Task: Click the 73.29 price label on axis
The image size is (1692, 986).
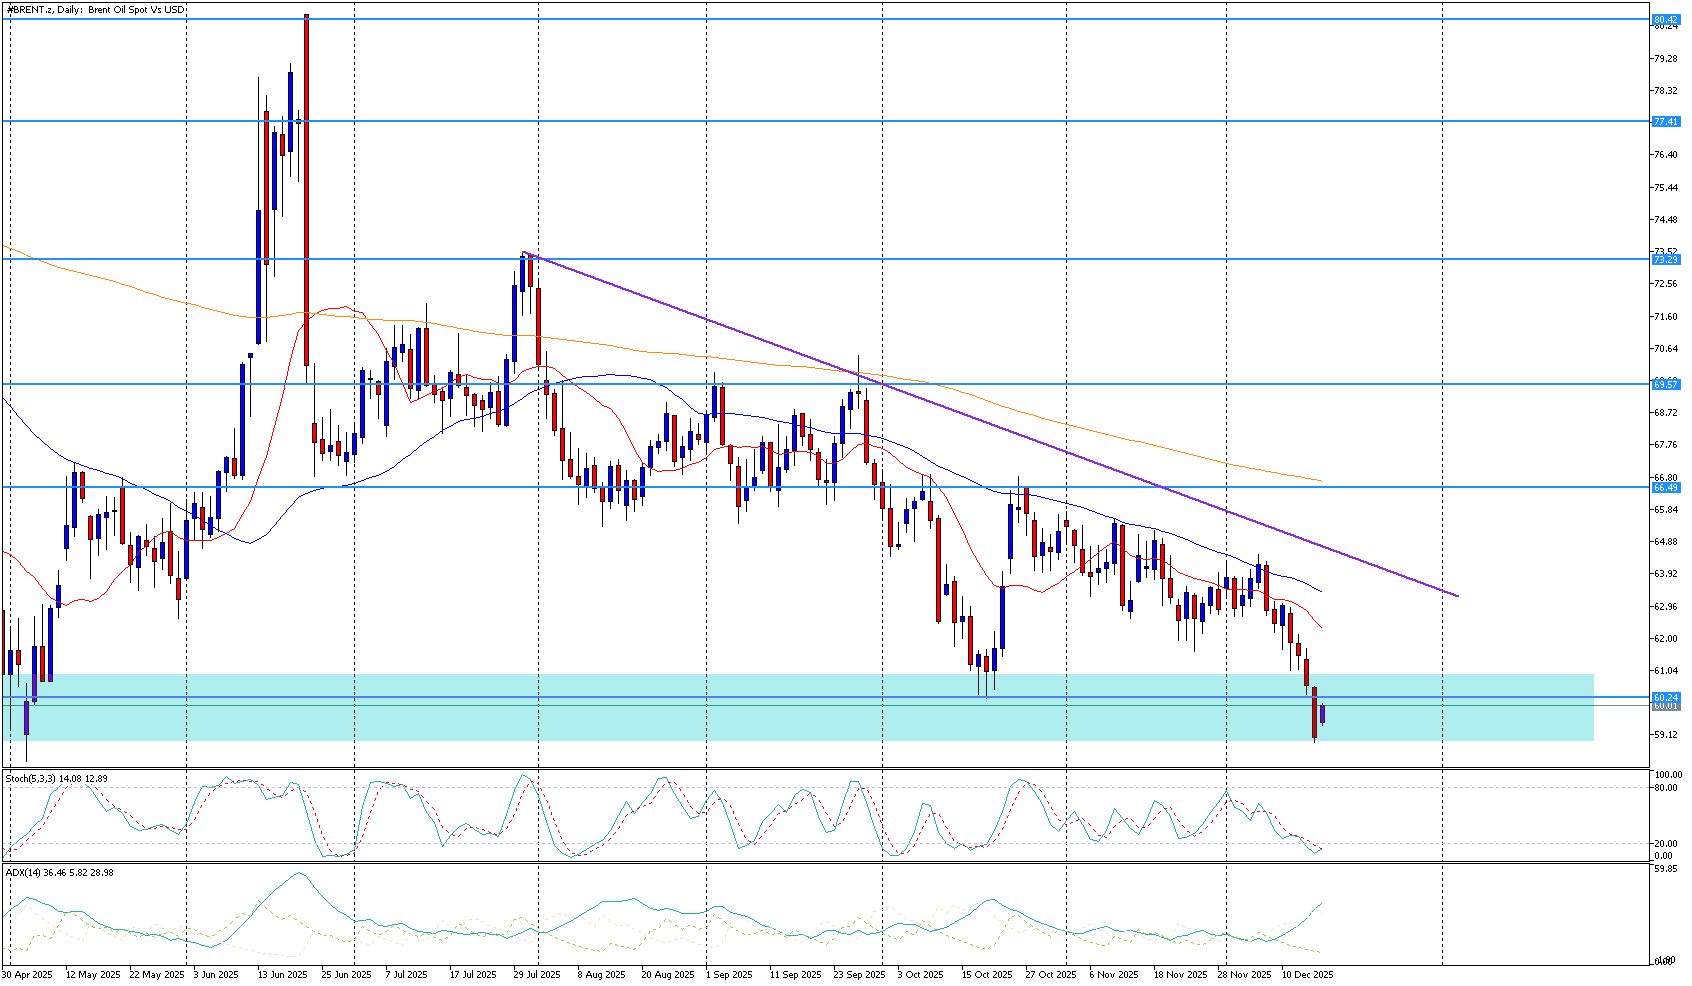Action: click(x=1665, y=259)
